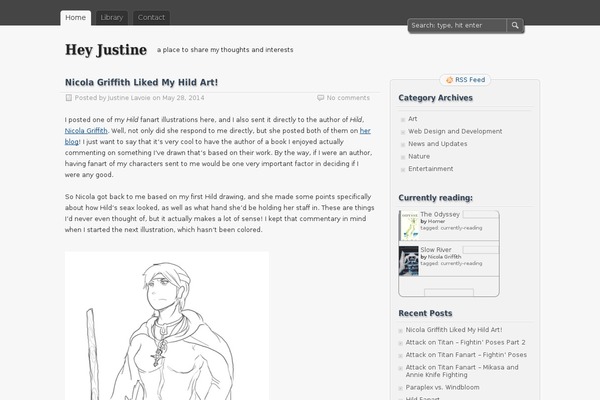Click the currently-reading tag under Slow River
The width and height of the screenshot is (600, 400).
(x=461, y=263)
